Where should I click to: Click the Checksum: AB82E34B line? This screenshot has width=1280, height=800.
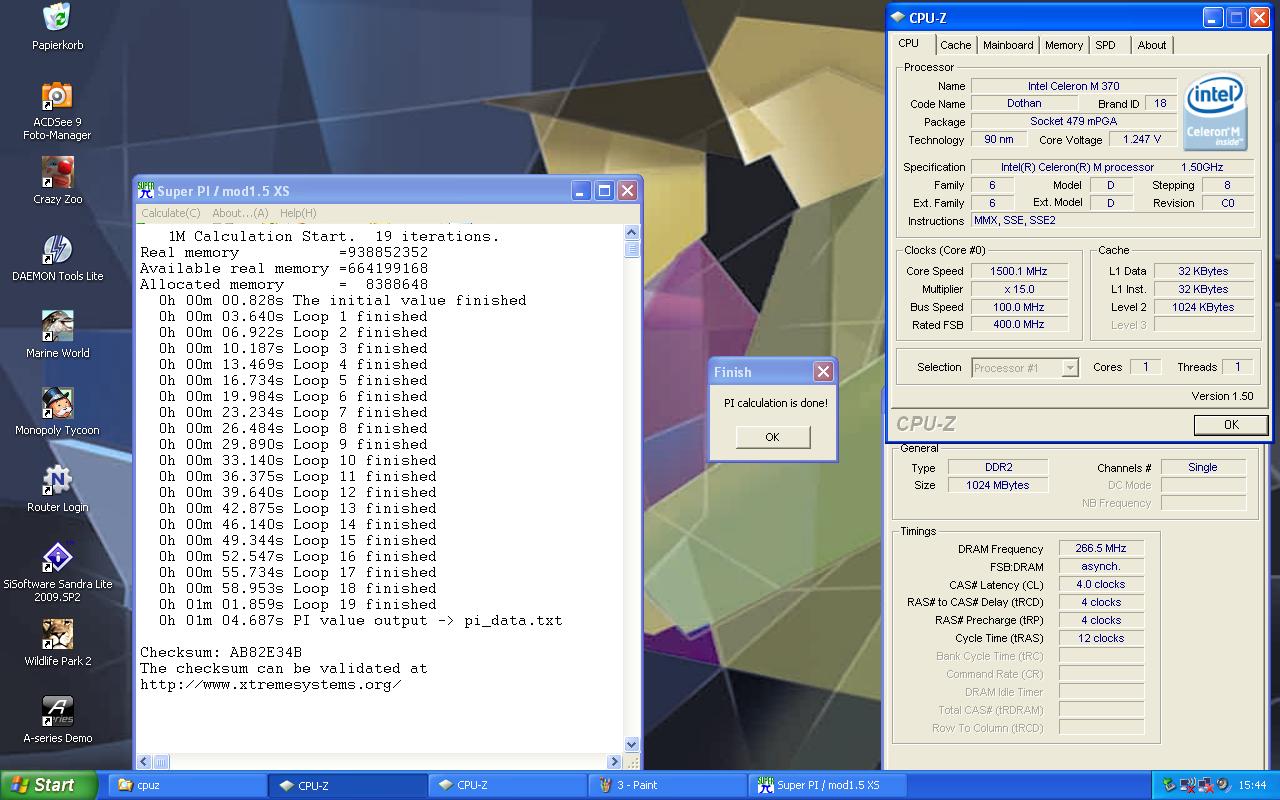point(221,652)
